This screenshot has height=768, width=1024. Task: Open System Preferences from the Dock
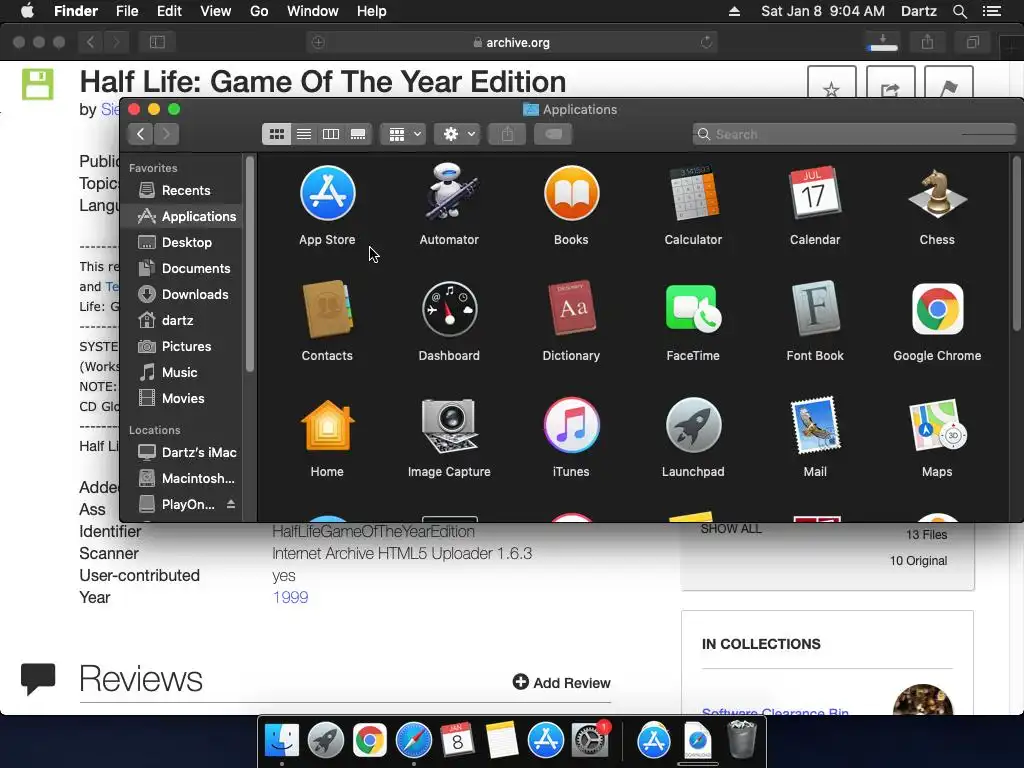tap(590, 741)
